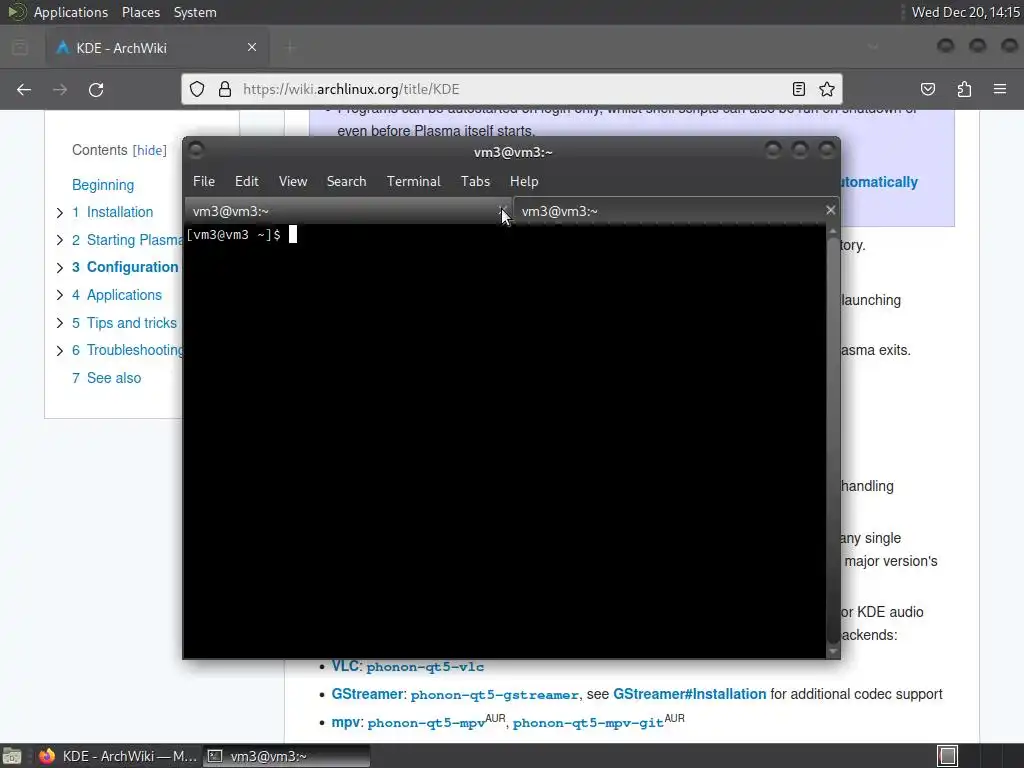Open the terminal File menu

click(x=204, y=182)
